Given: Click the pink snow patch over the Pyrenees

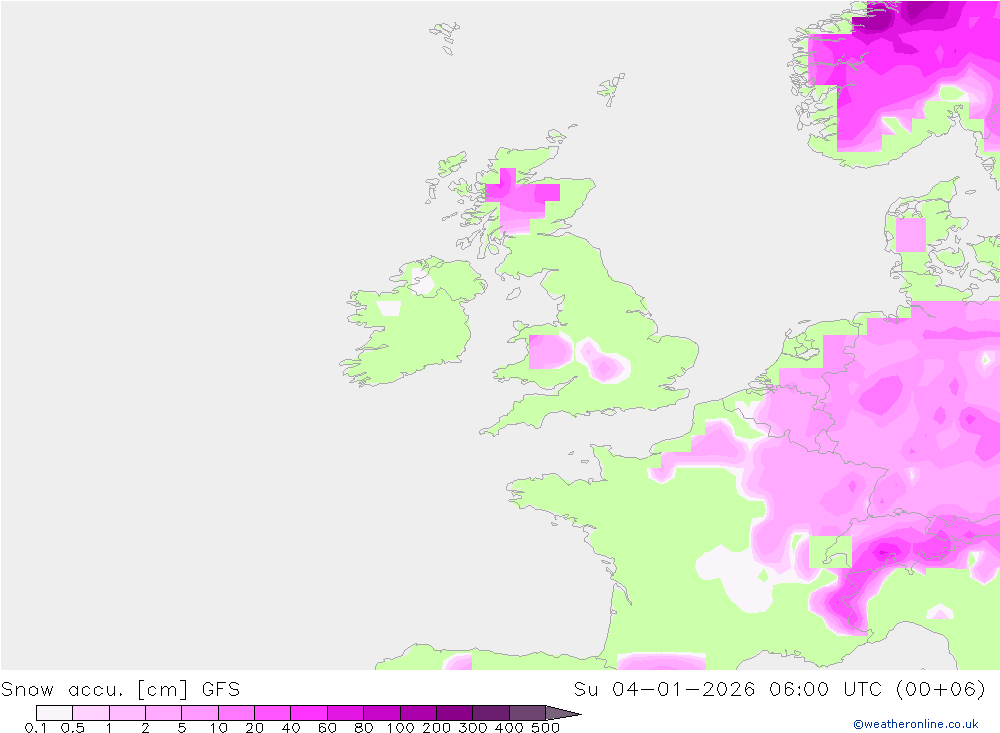Looking at the screenshot, I should 661,661.
